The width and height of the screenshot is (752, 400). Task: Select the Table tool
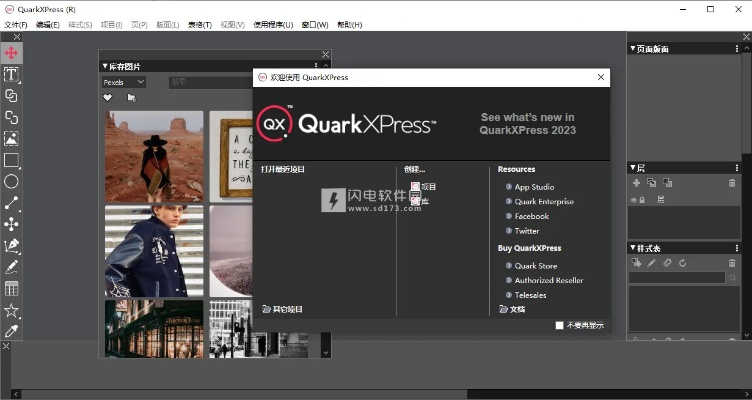[x=11, y=288]
